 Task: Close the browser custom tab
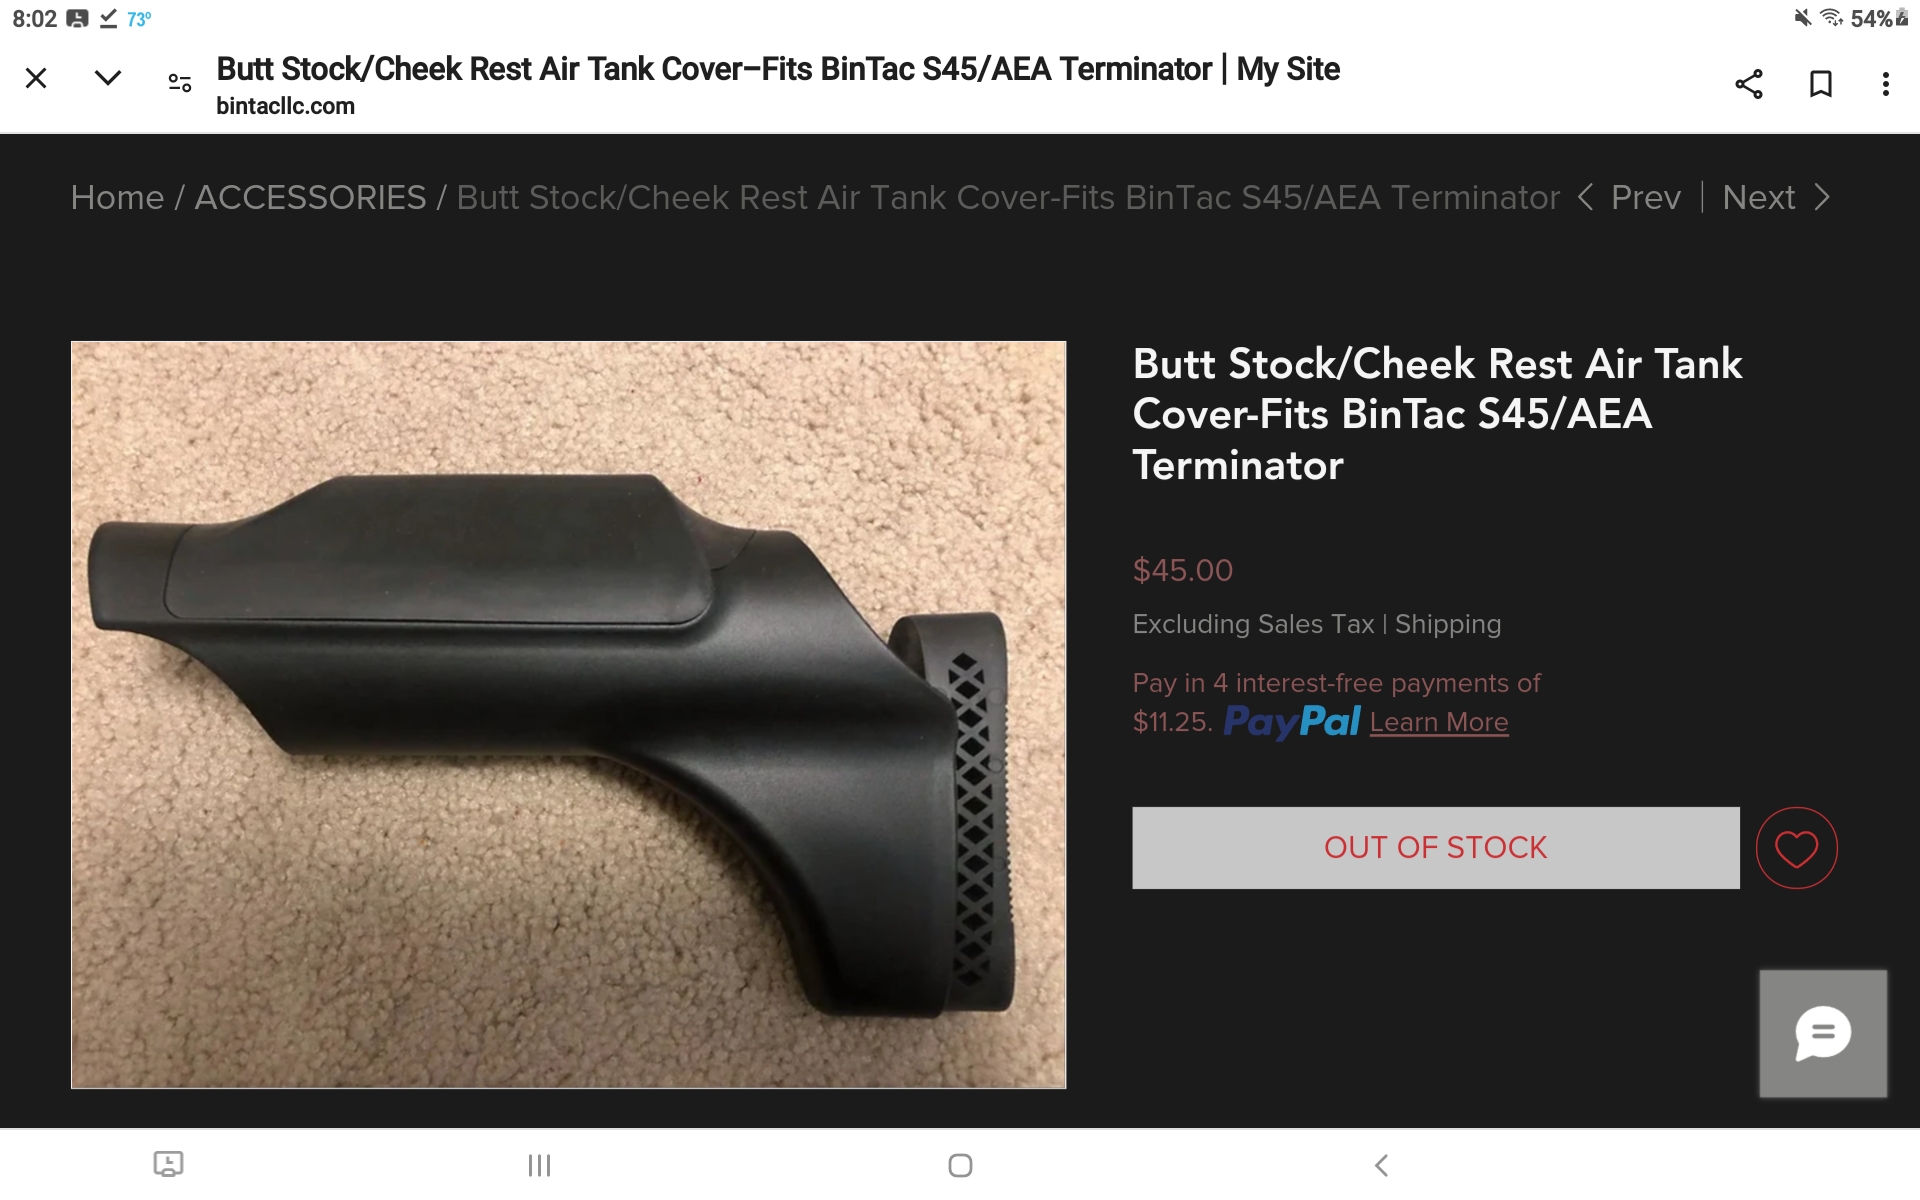(36, 78)
